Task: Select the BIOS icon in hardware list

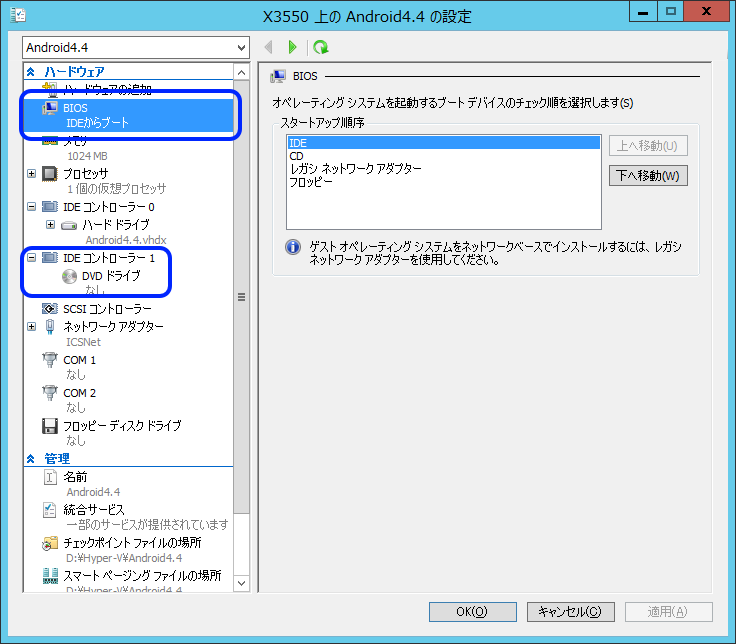Action: [x=50, y=108]
